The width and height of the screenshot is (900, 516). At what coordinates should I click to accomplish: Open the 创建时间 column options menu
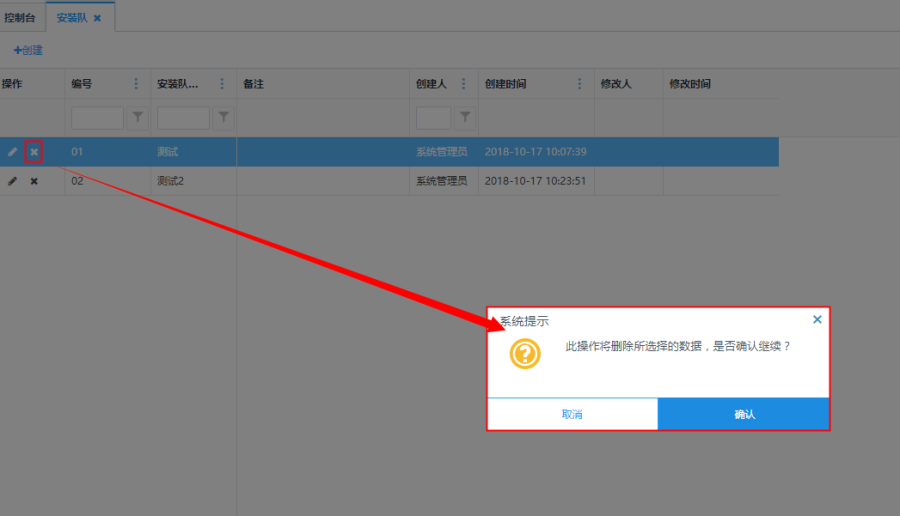tap(579, 84)
